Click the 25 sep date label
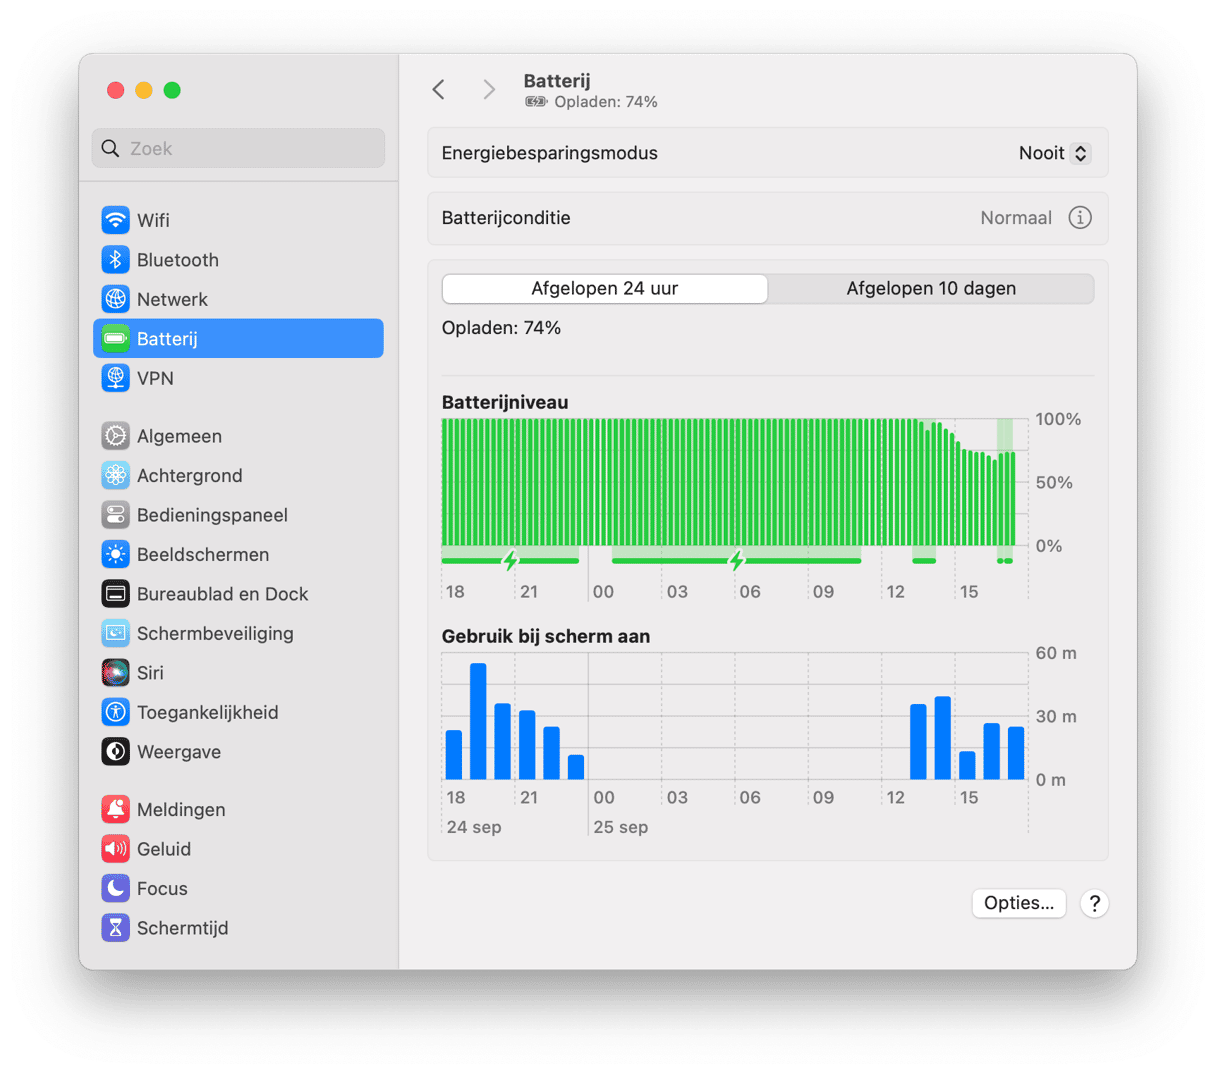This screenshot has height=1074, width=1216. tap(620, 827)
